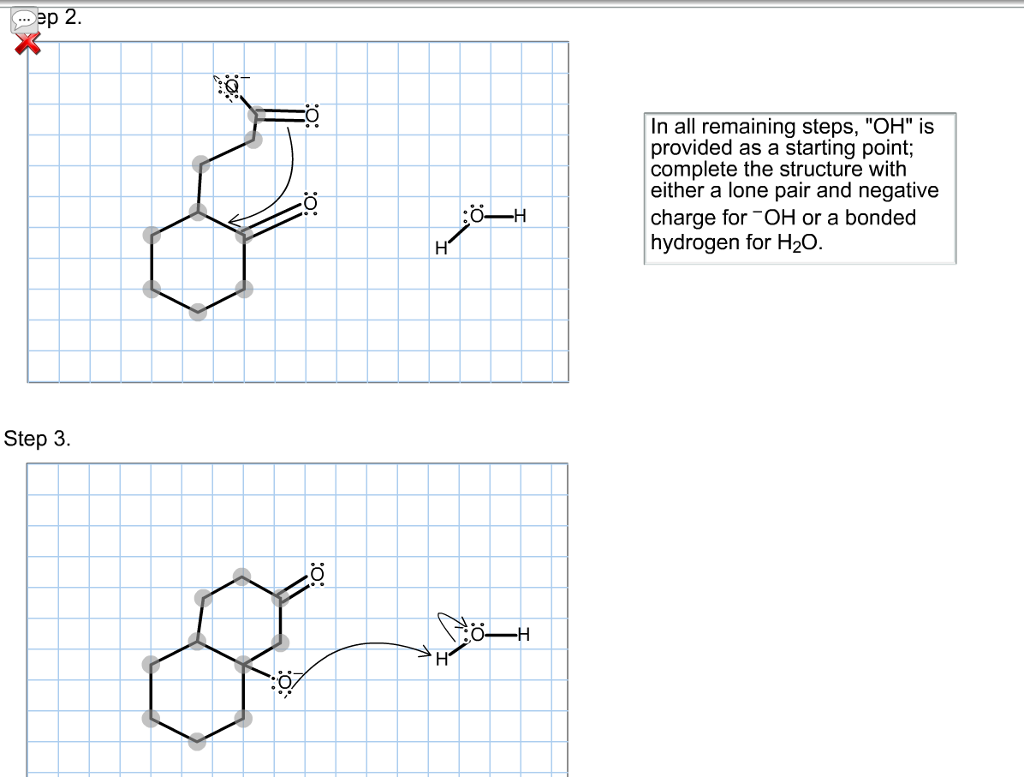
Task: Click the Step 3 heading label
Action: click(38, 437)
